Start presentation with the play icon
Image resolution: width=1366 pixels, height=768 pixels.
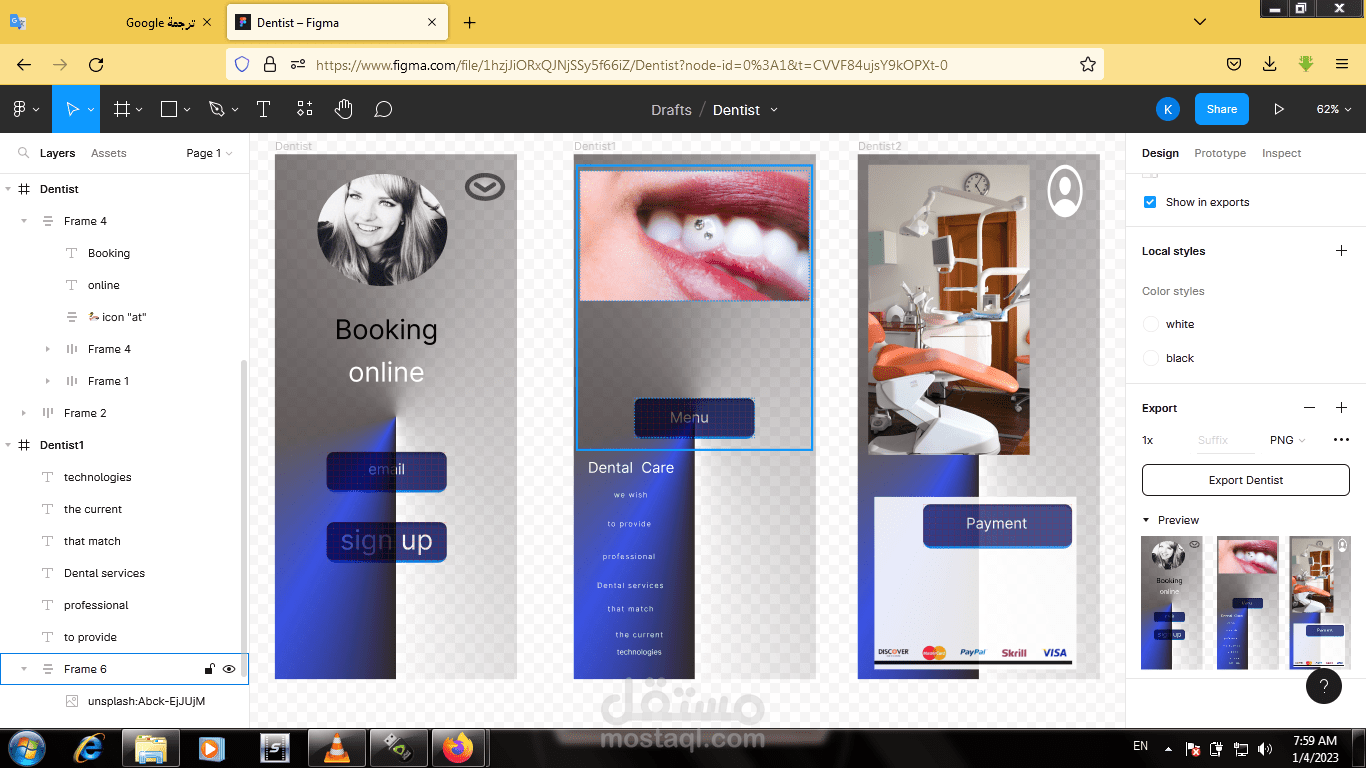click(1279, 109)
